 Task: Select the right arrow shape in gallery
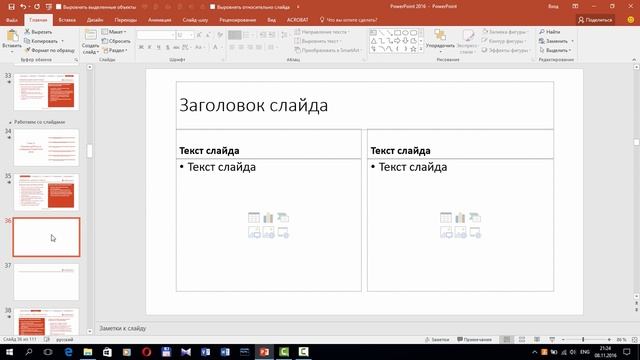click(x=397, y=41)
